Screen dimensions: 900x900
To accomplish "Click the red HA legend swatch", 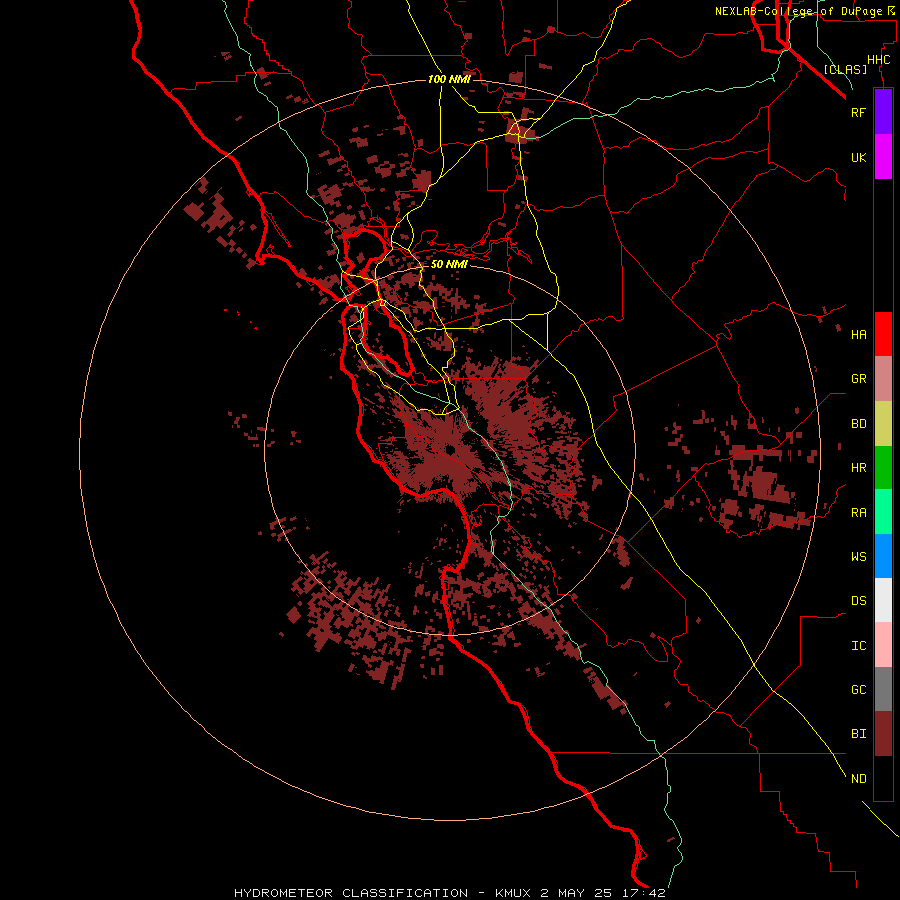I will tap(883, 334).
